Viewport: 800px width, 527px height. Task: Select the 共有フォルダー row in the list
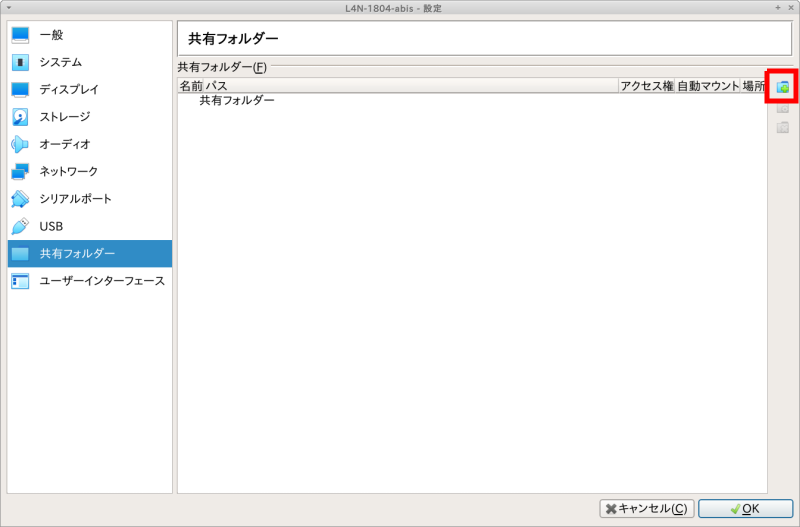(x=472, y=101)
